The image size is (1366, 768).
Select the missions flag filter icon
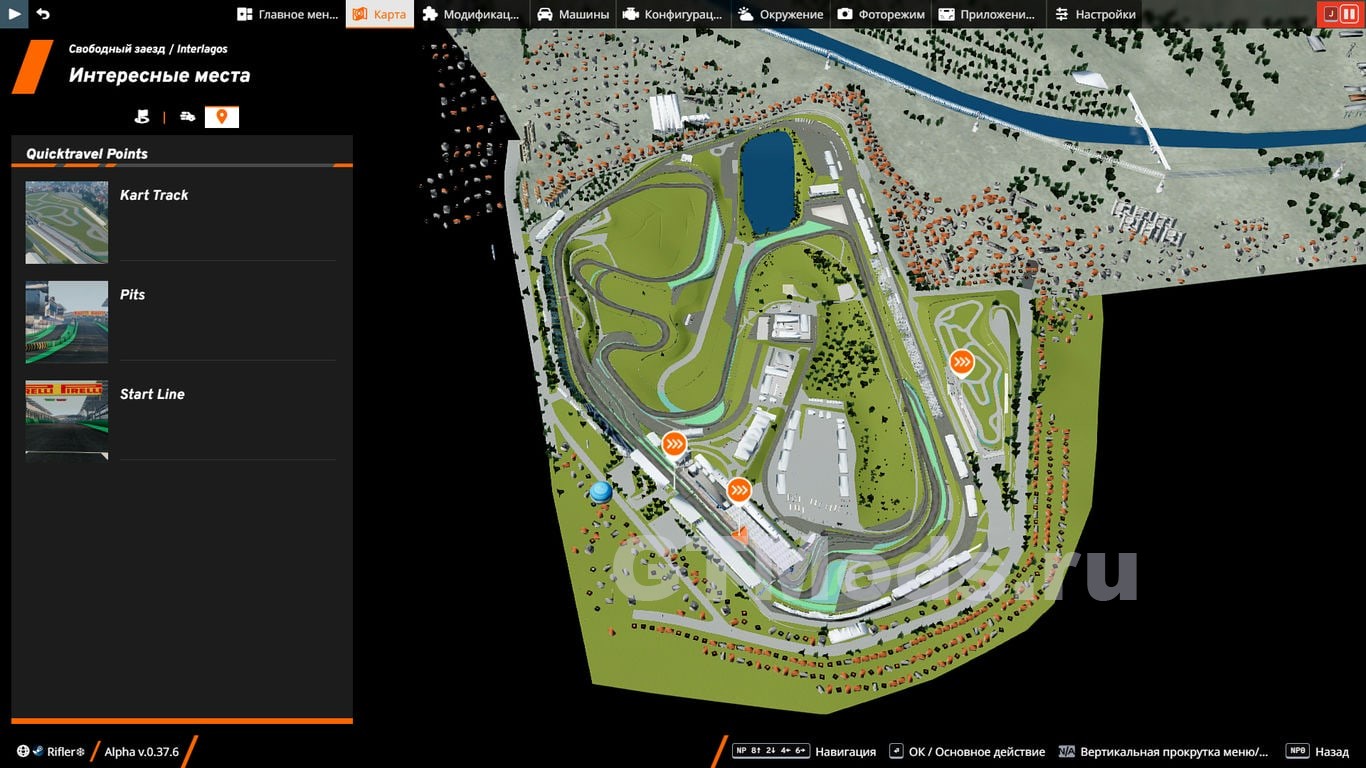(142, 117)
